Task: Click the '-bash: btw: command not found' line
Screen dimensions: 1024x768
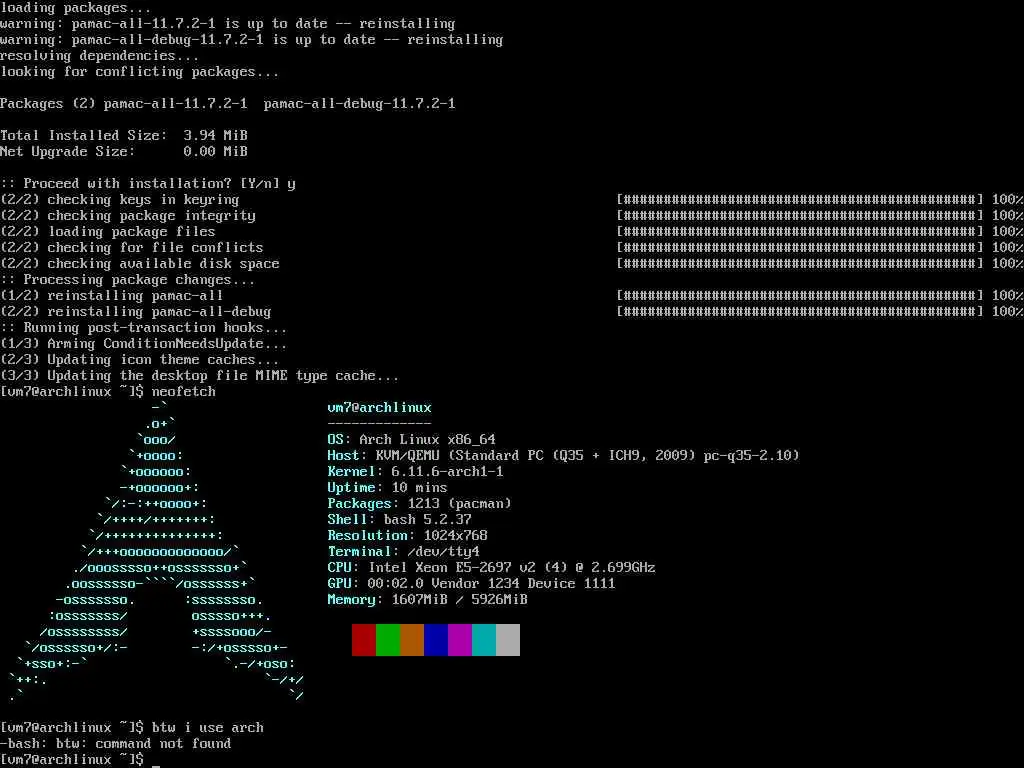Action: tap(116, 744)
